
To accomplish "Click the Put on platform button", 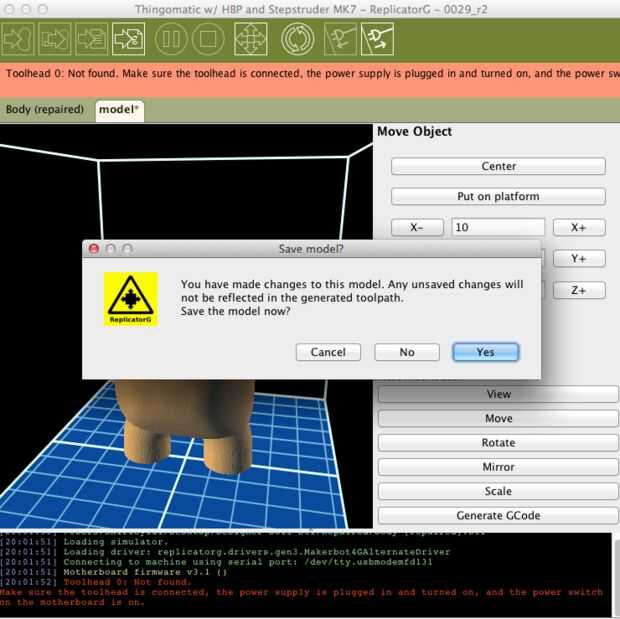I will [498, 197].
